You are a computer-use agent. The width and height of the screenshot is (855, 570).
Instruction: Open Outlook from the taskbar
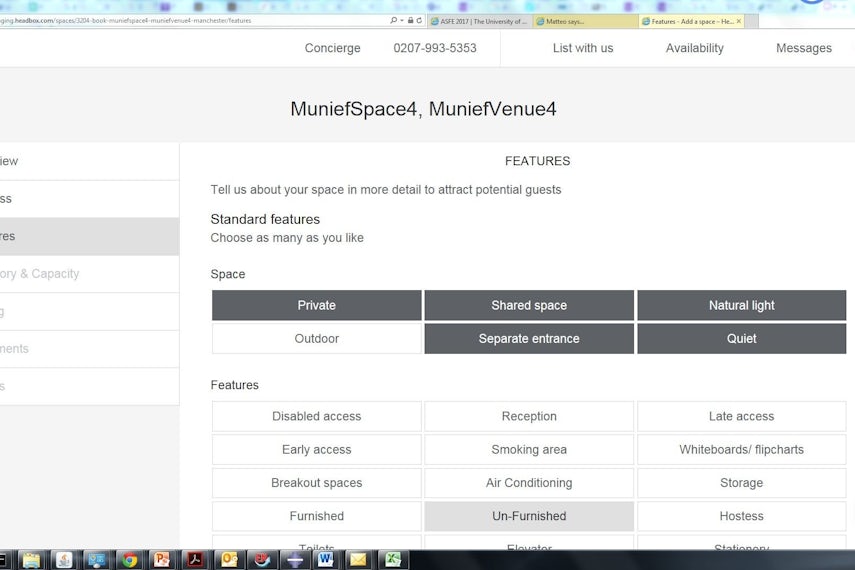pyautogui.click(x=227, y=560)
